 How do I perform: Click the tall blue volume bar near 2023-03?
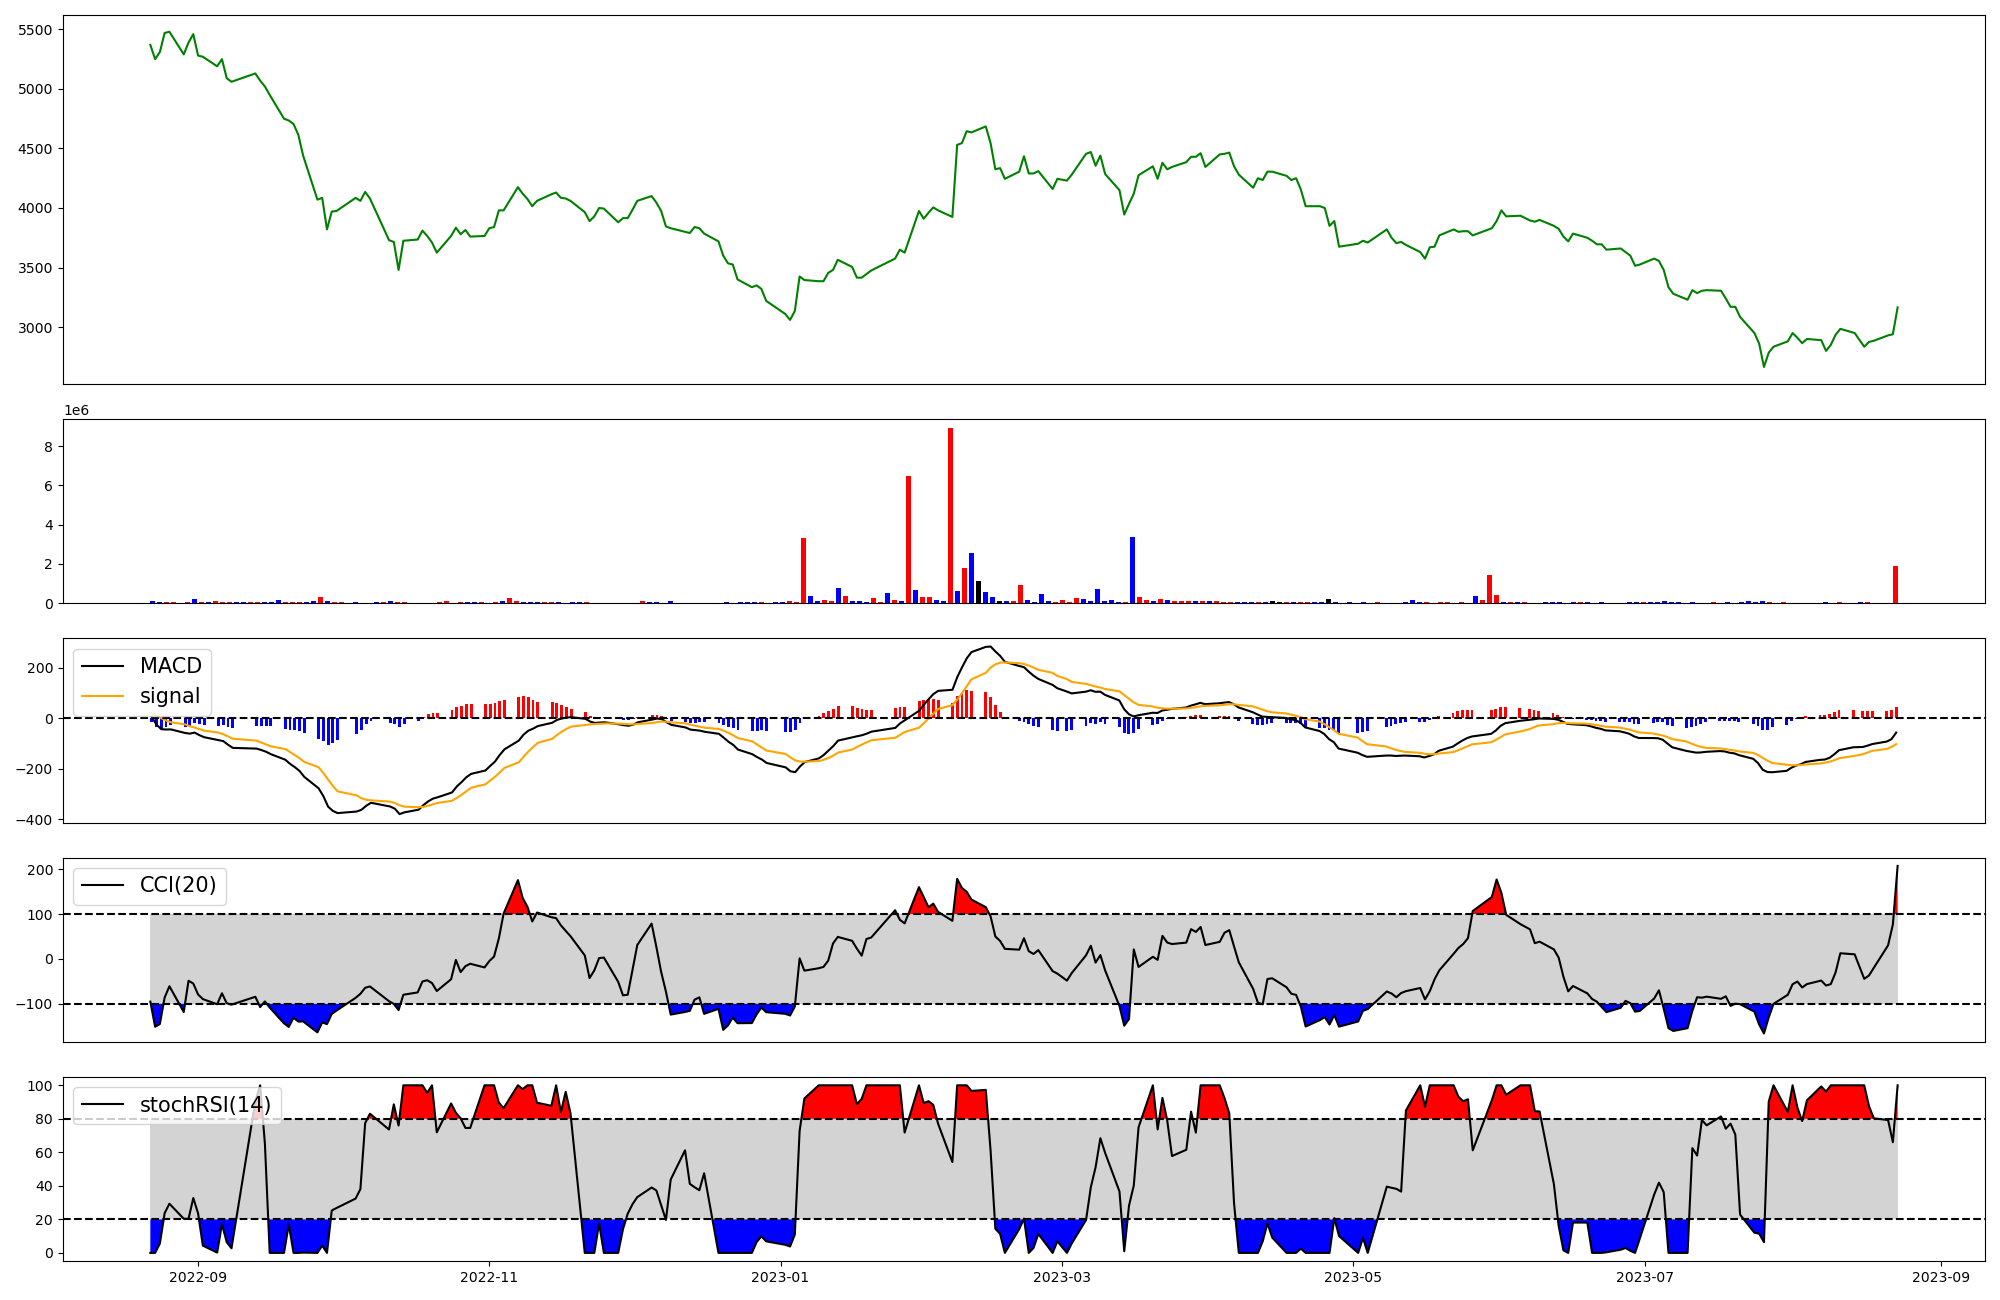click(1132, 570)
